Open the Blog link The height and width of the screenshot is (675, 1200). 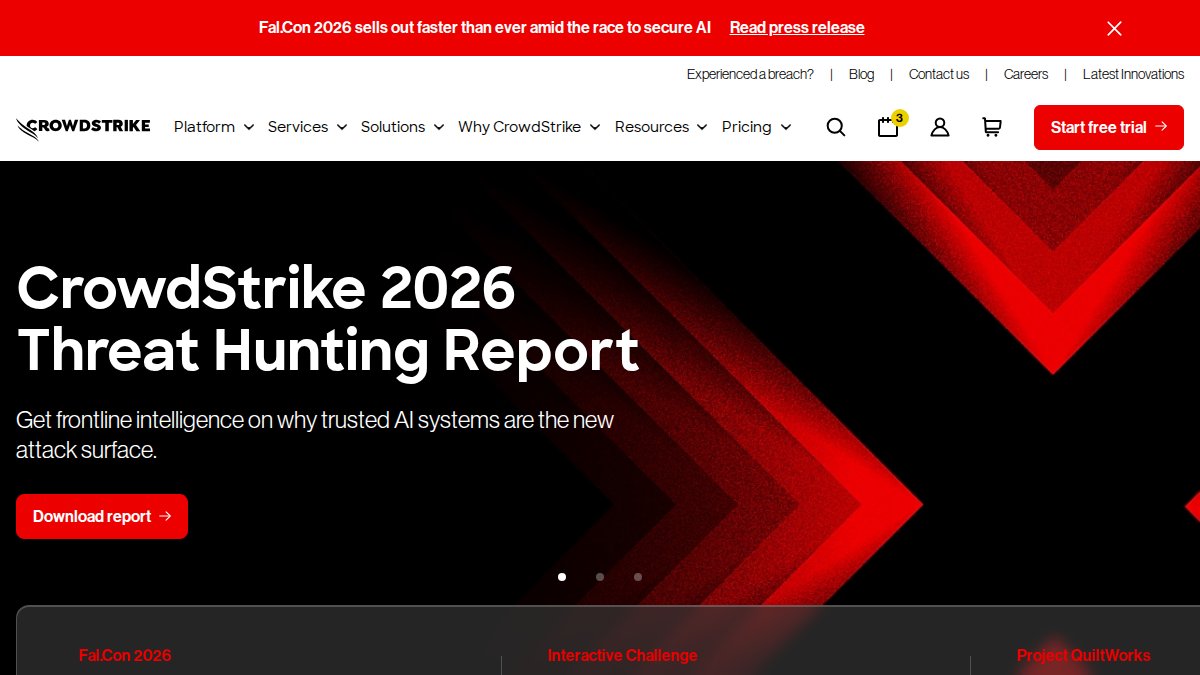(861, 74)
